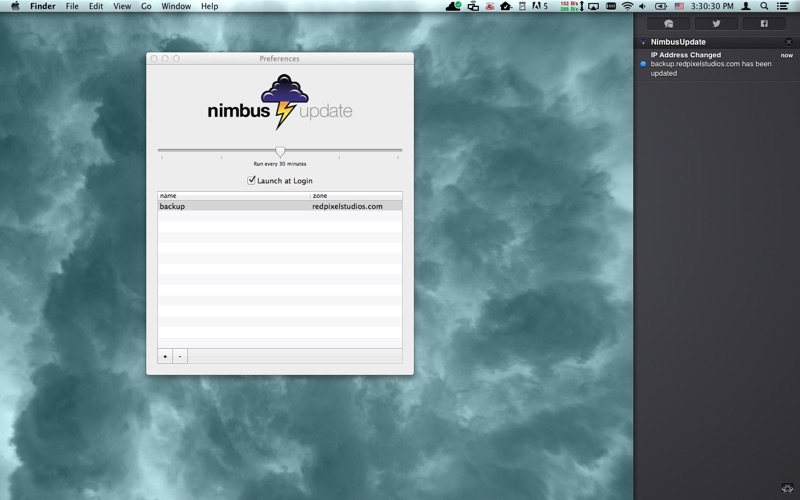This screenshot has height=500, width=800.
Task: Toggle the Launch at Login checkbox
Action: coord(251,180)
